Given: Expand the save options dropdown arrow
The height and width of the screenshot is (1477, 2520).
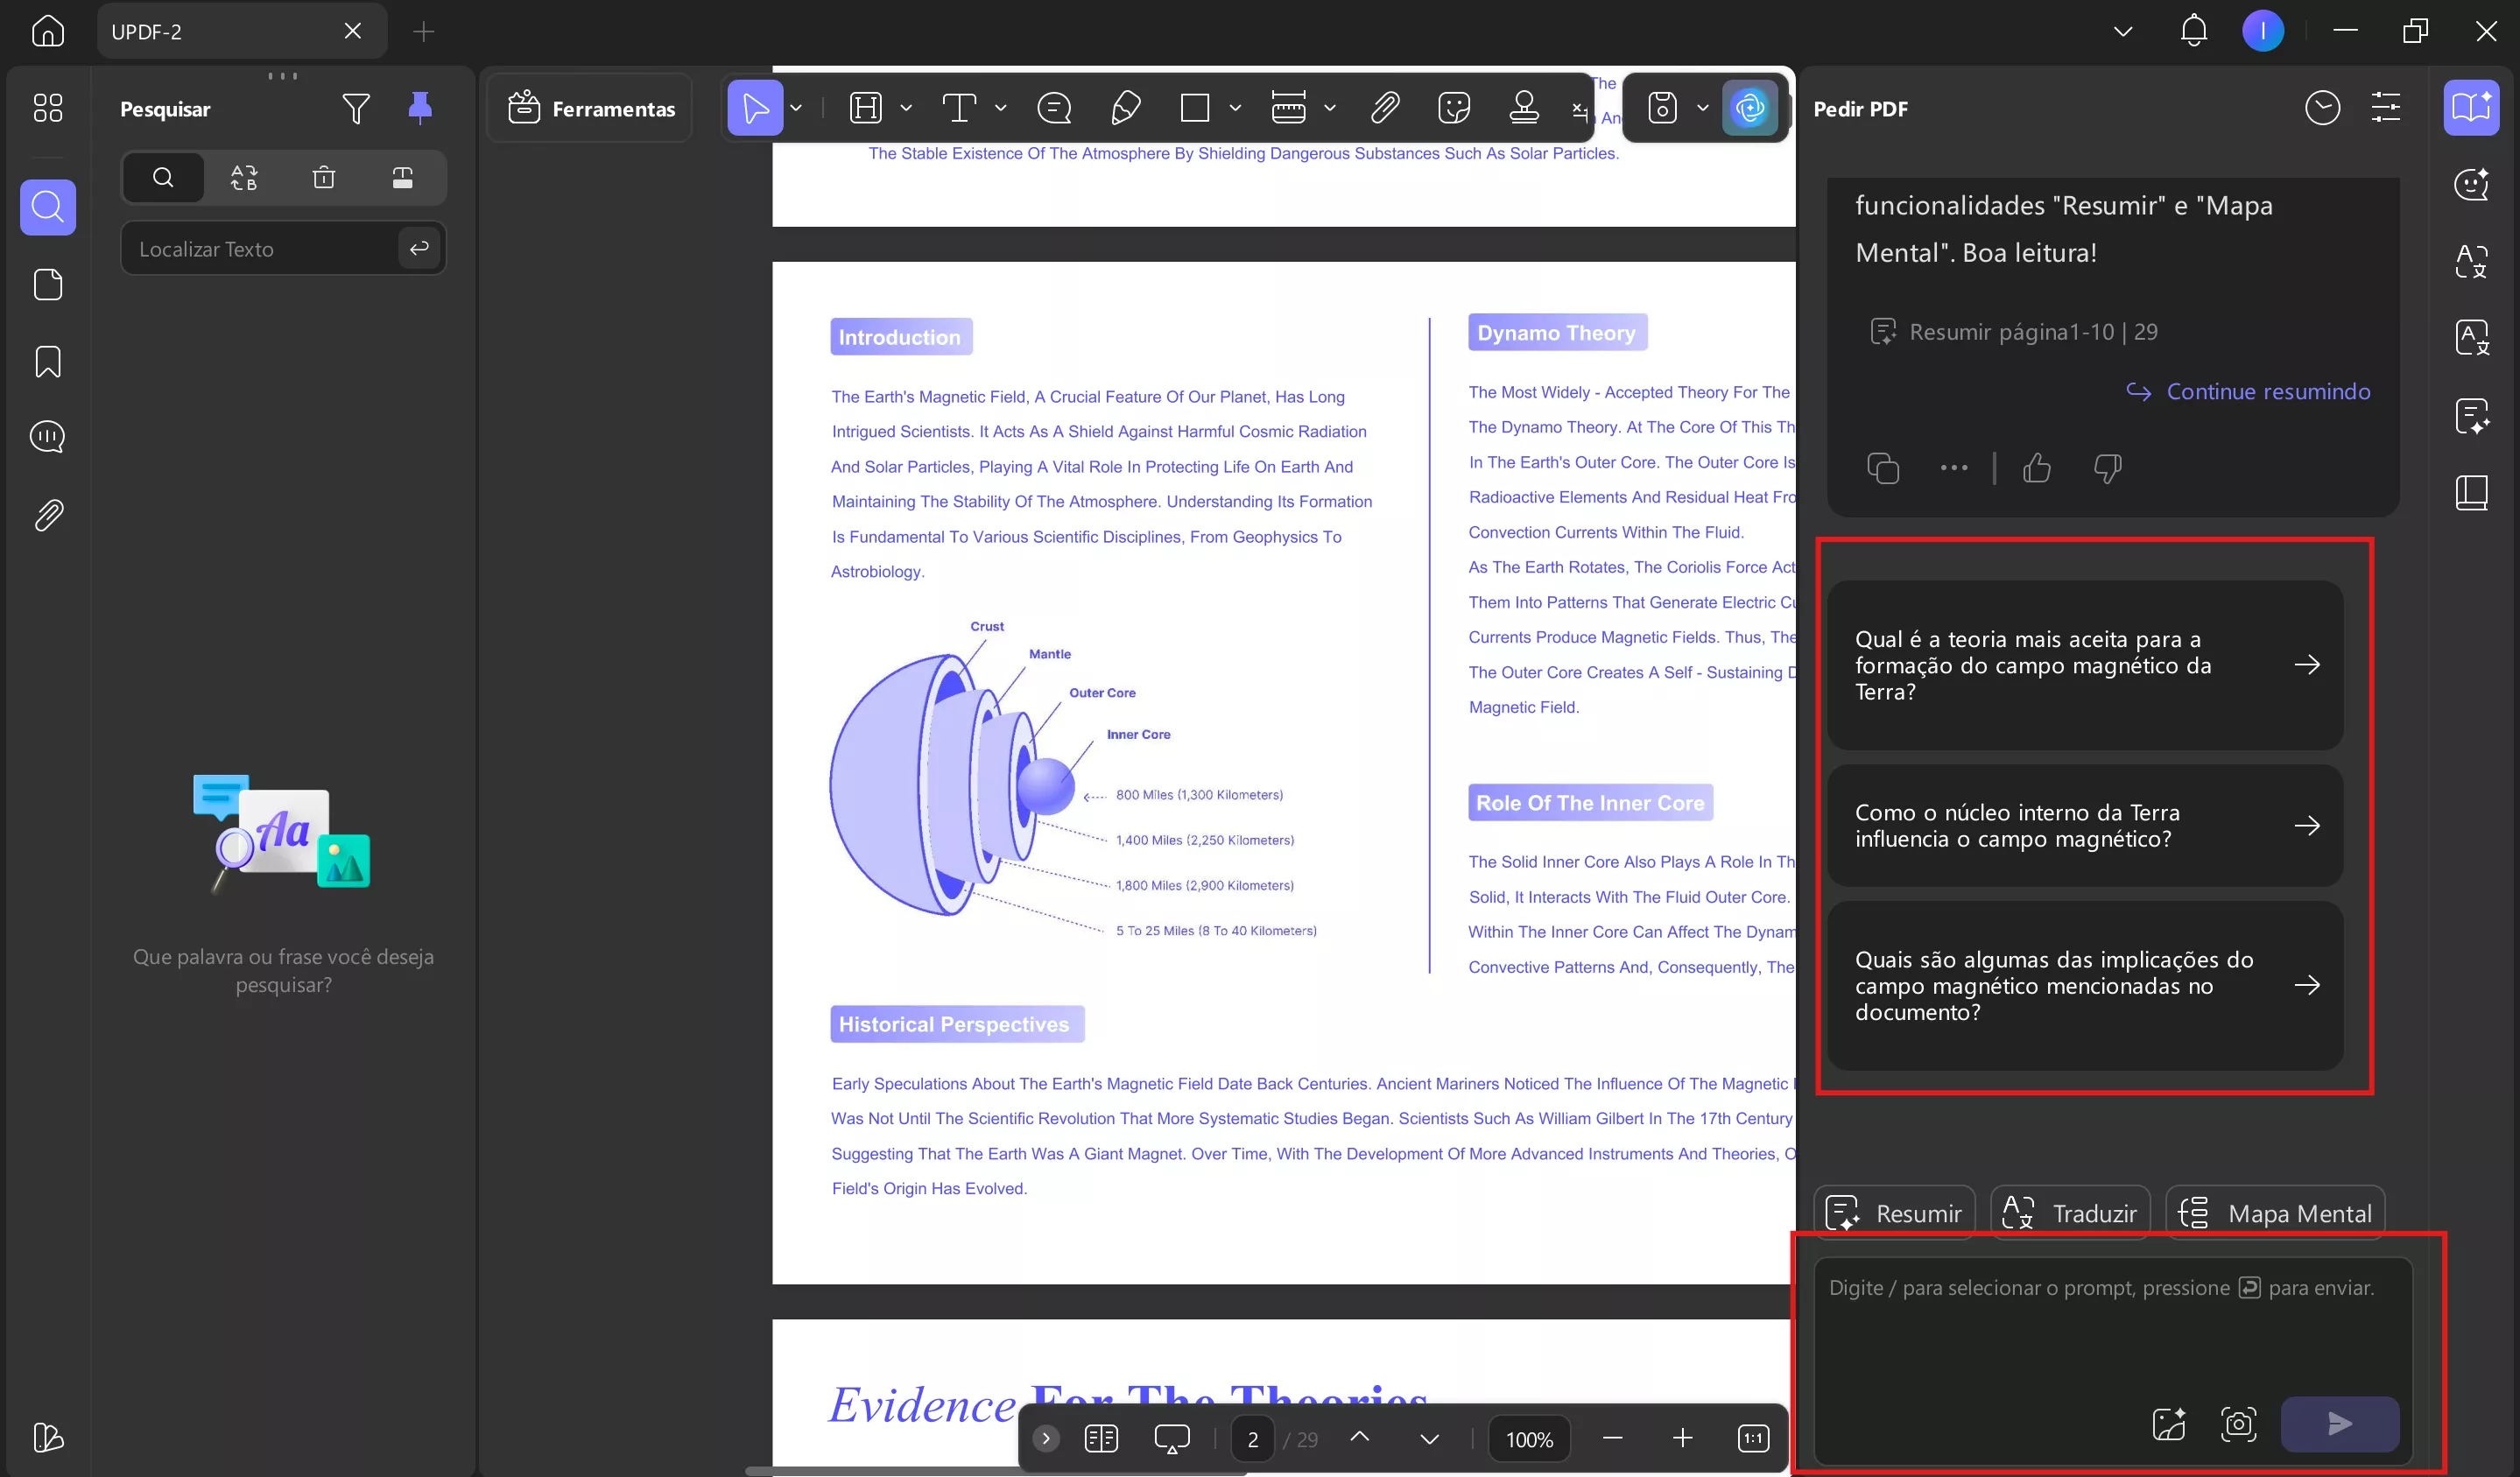Looking at the screenshot, I should coord(1703,108).
